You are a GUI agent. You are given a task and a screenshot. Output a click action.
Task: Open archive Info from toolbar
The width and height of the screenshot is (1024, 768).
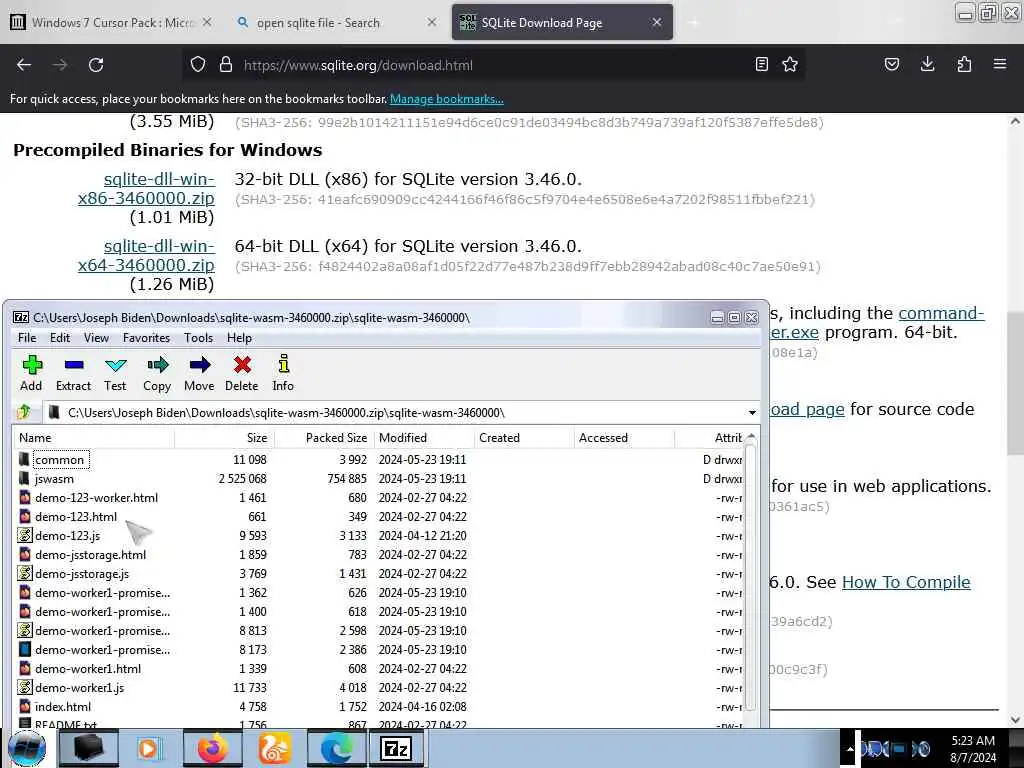[283, 374]
